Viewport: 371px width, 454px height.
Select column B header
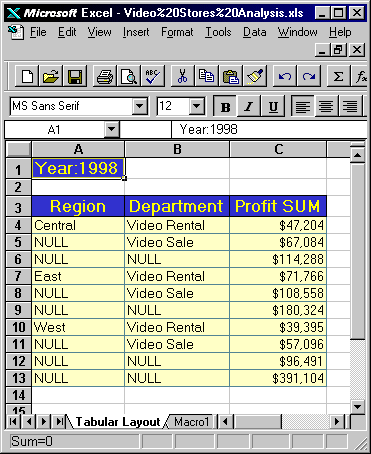(x=177, y=149)
